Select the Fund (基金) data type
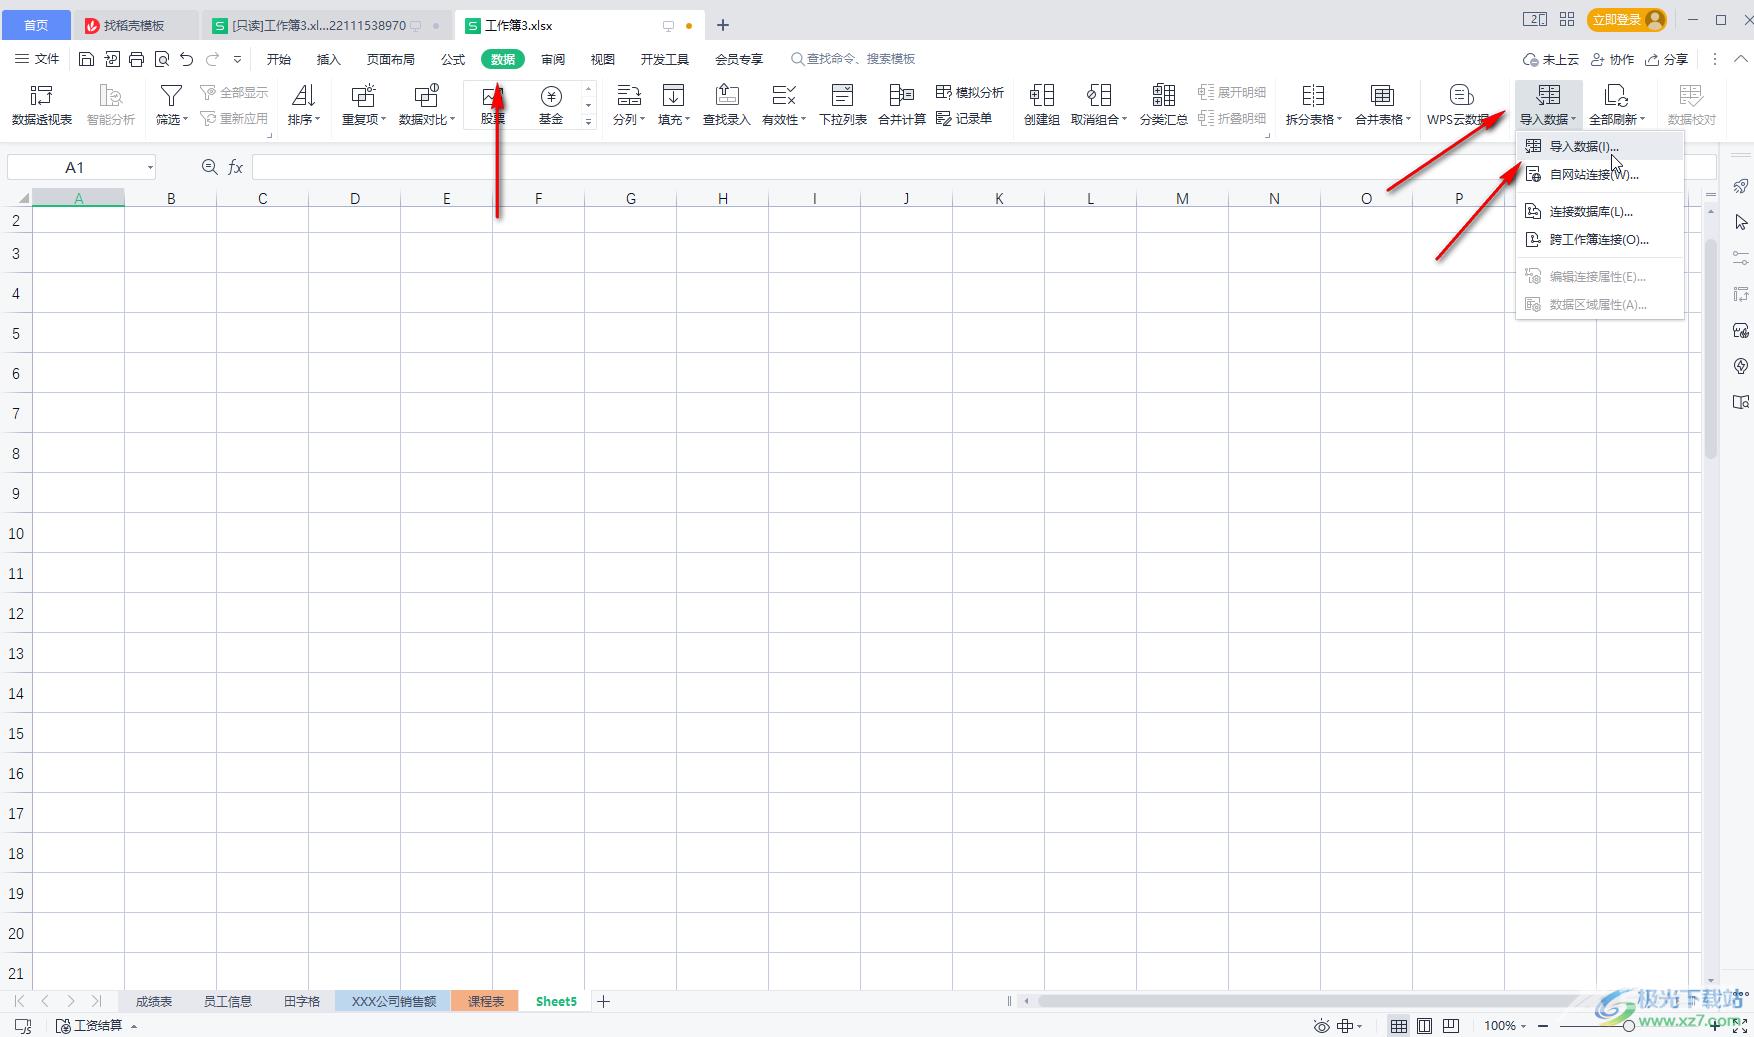The image size is (1754, 1037). coord(551,105)
